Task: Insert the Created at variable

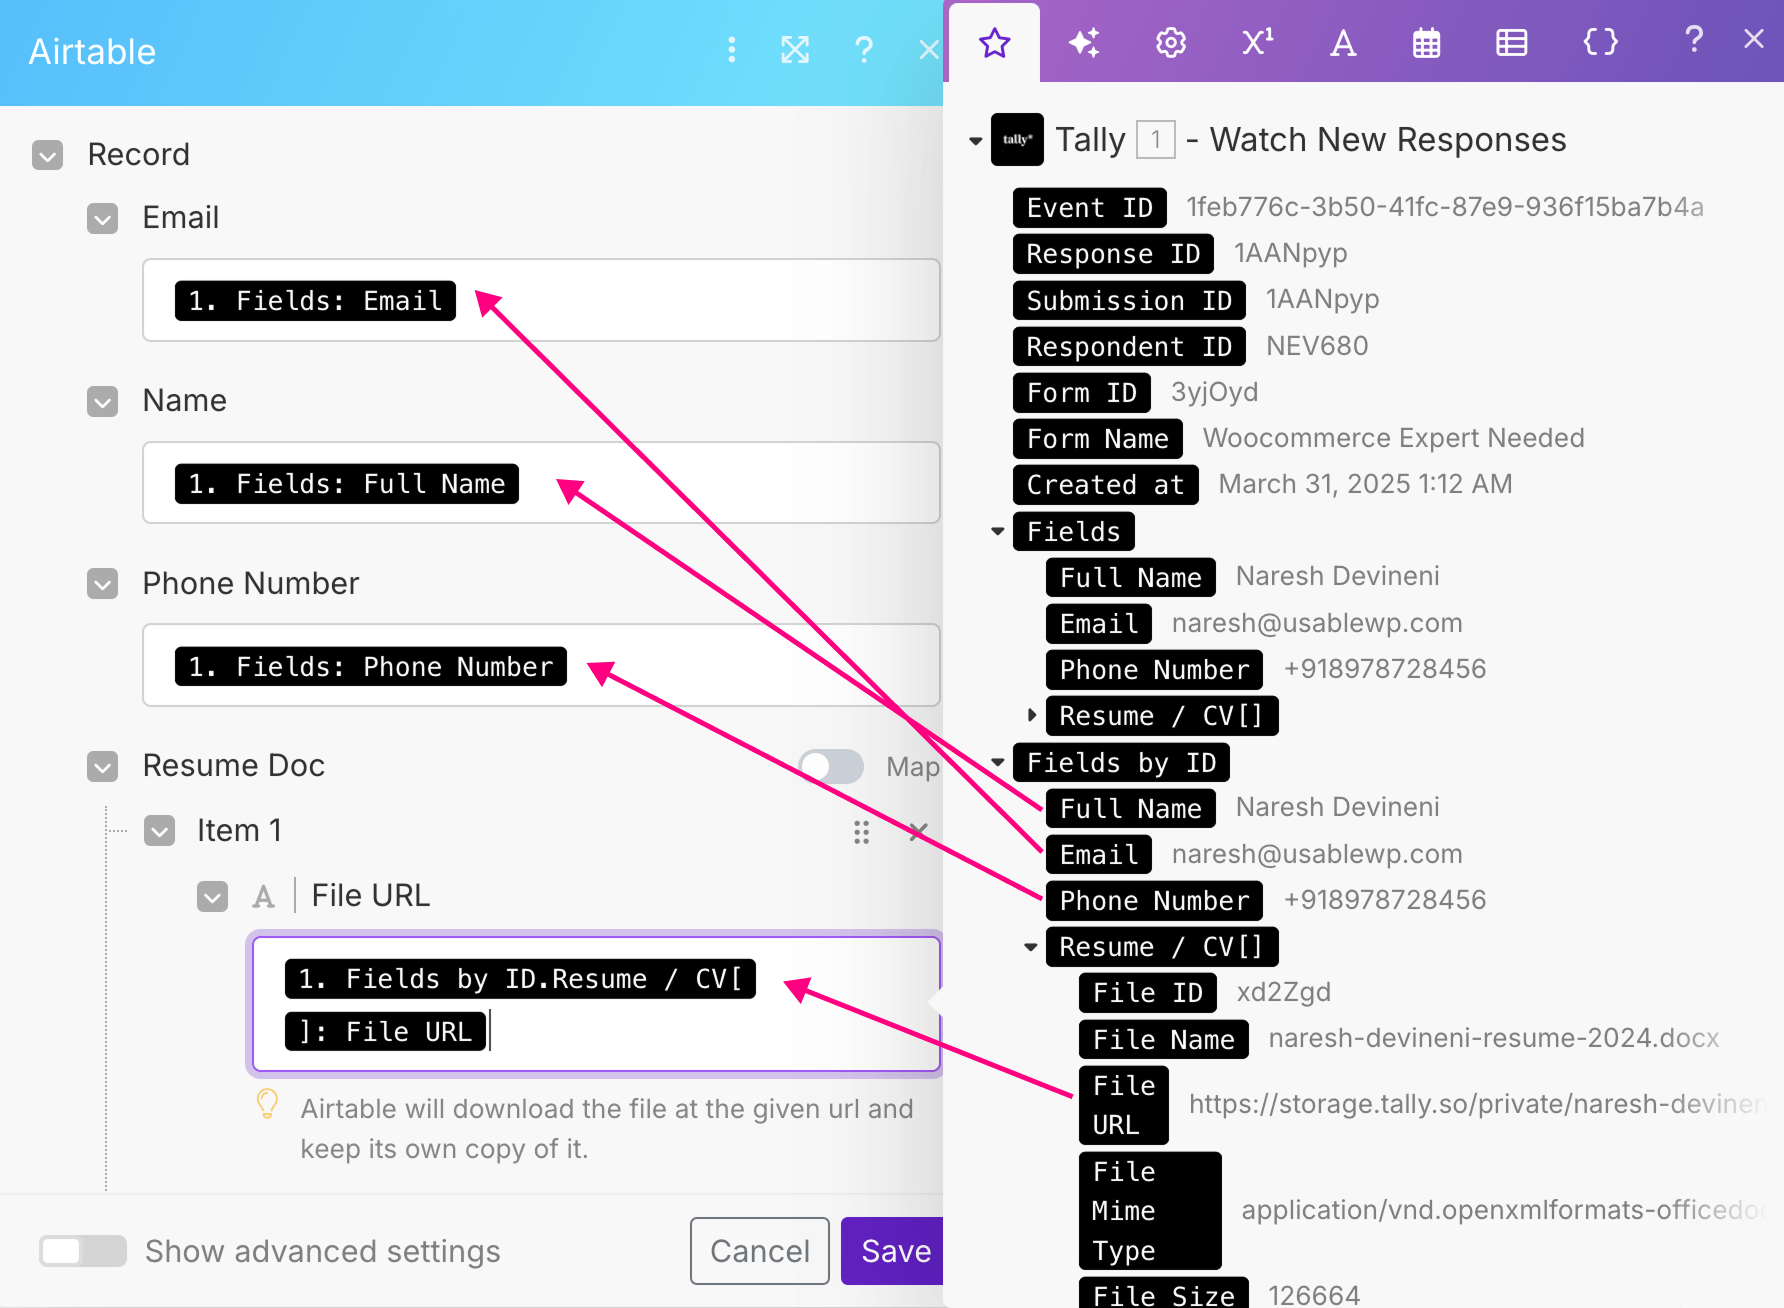Action: pyautogui.click(x=1106, y=485)
